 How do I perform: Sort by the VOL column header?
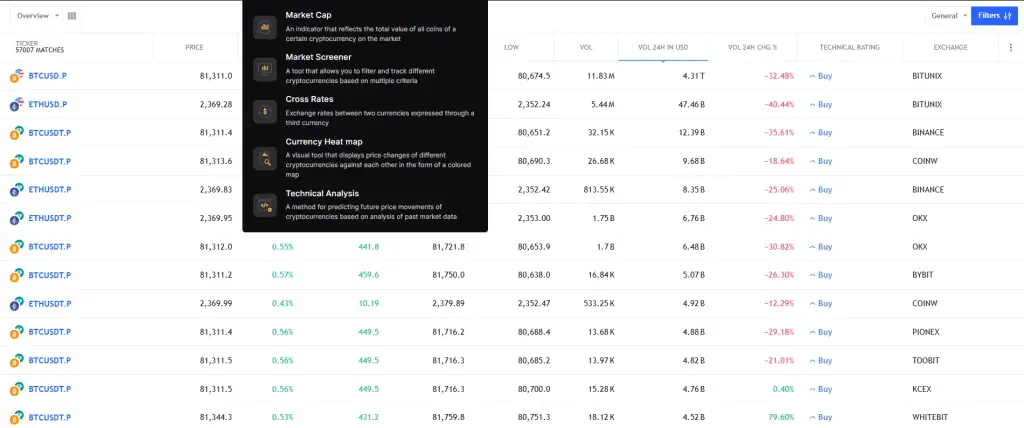[586, 47]
